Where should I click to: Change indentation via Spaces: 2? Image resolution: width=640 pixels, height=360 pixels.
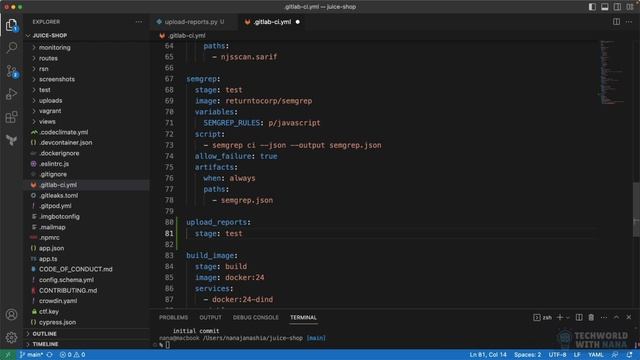(x=527, y=355)
